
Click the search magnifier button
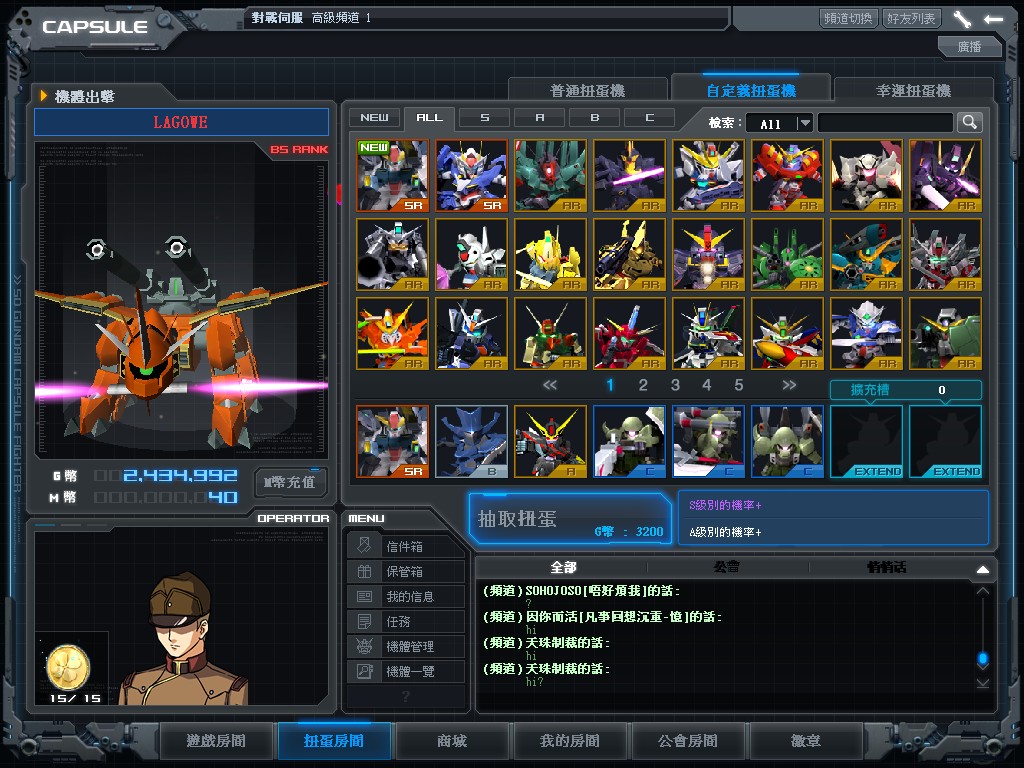click(x=969, y=122)
